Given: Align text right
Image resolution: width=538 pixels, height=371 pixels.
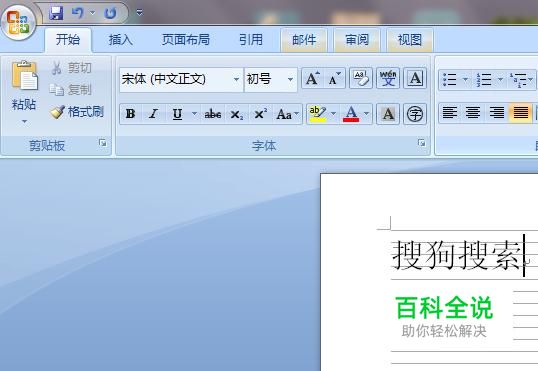Looking at the screenshot, I should tap(496, 113).
